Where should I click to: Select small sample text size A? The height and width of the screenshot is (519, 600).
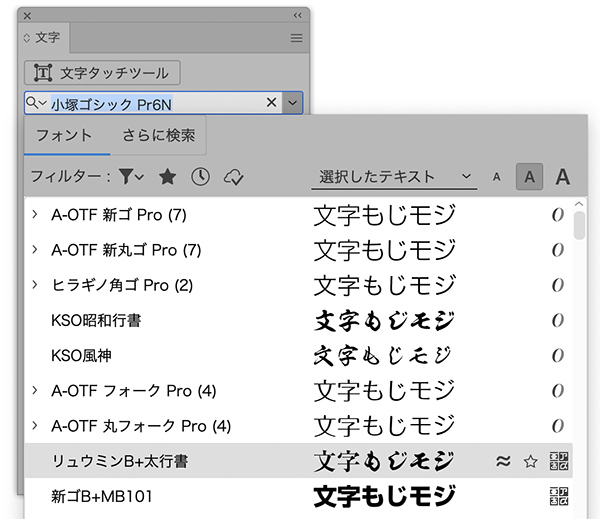click(497, 177)
